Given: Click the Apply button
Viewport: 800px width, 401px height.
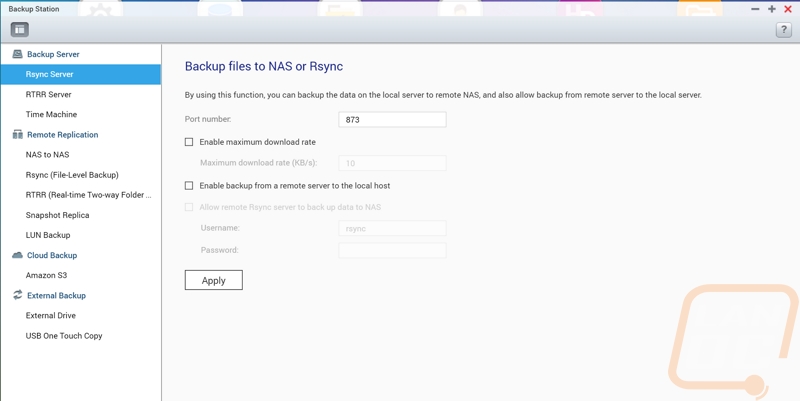Looking at the screenshot, I should pyautogui.click(x=213, y=280).
